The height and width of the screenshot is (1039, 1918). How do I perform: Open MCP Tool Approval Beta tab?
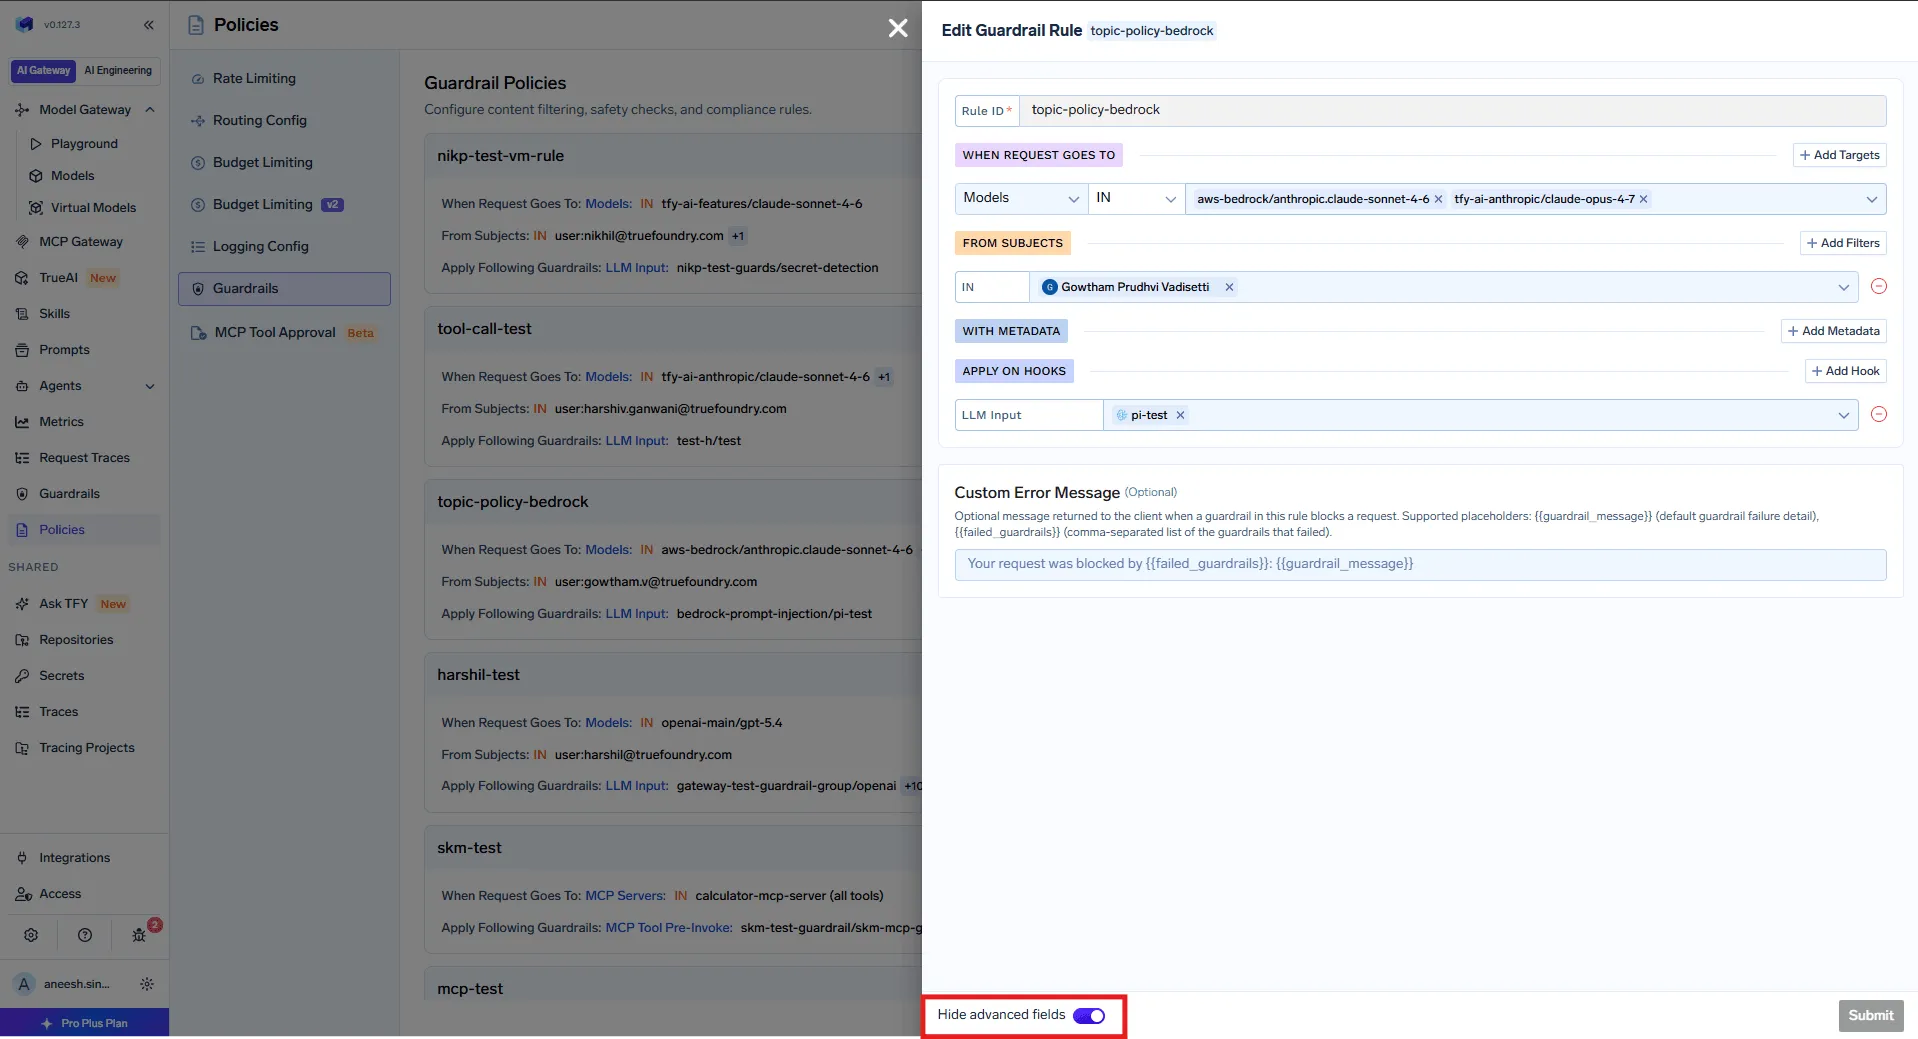coord(284,333)
